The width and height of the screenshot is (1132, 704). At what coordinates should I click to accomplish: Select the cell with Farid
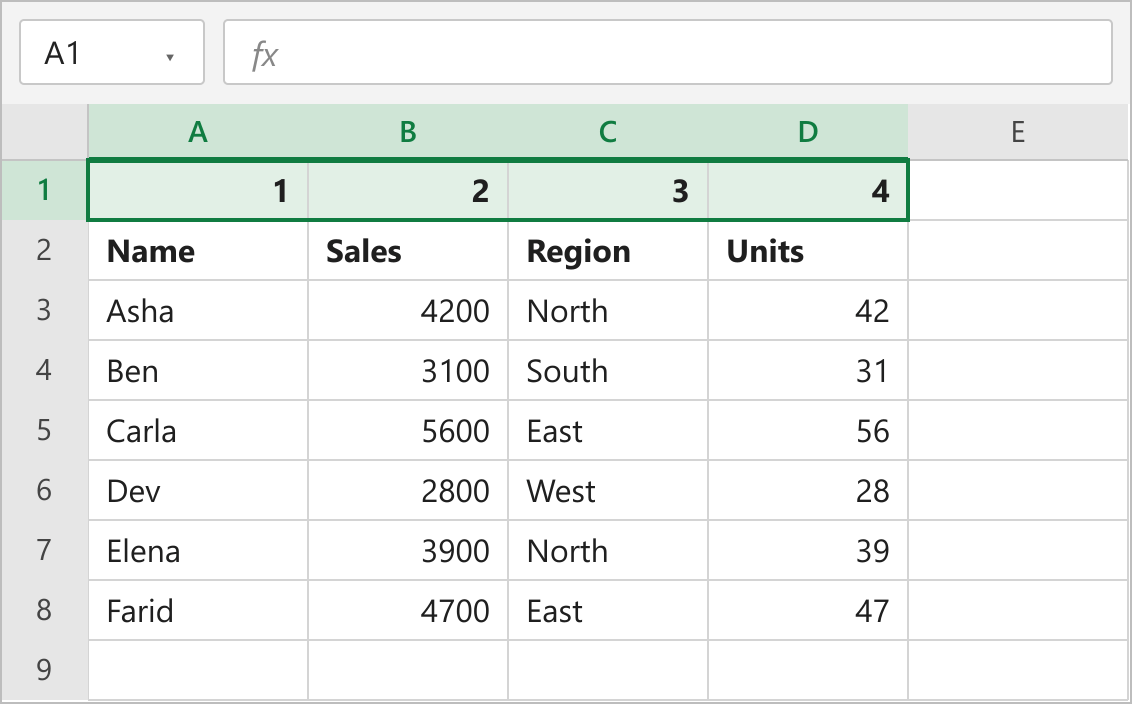click(198, 609)
